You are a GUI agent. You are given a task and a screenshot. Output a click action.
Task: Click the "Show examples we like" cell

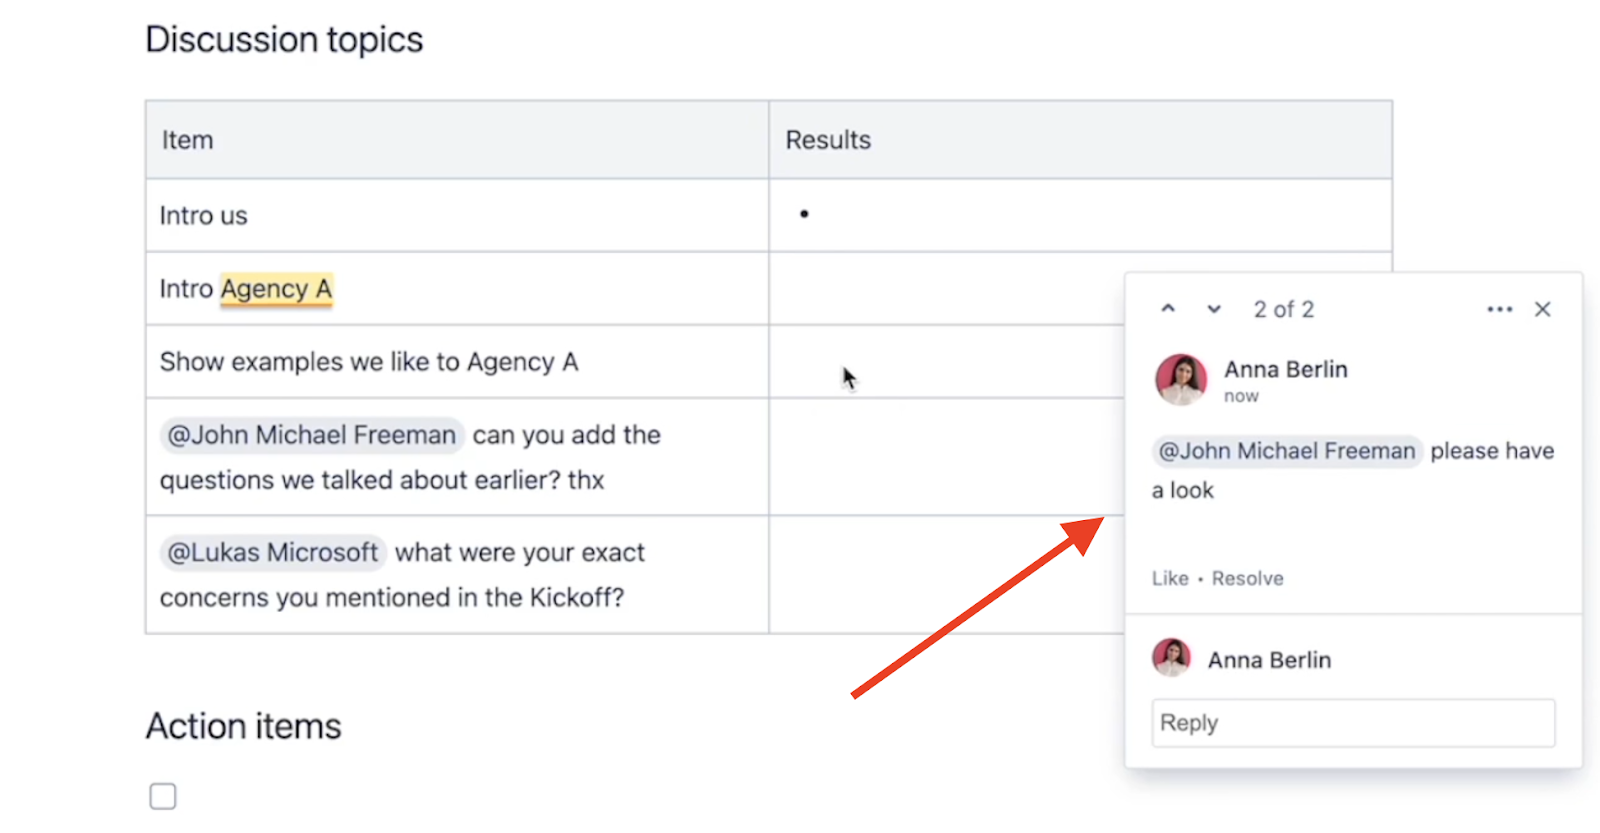369,362
